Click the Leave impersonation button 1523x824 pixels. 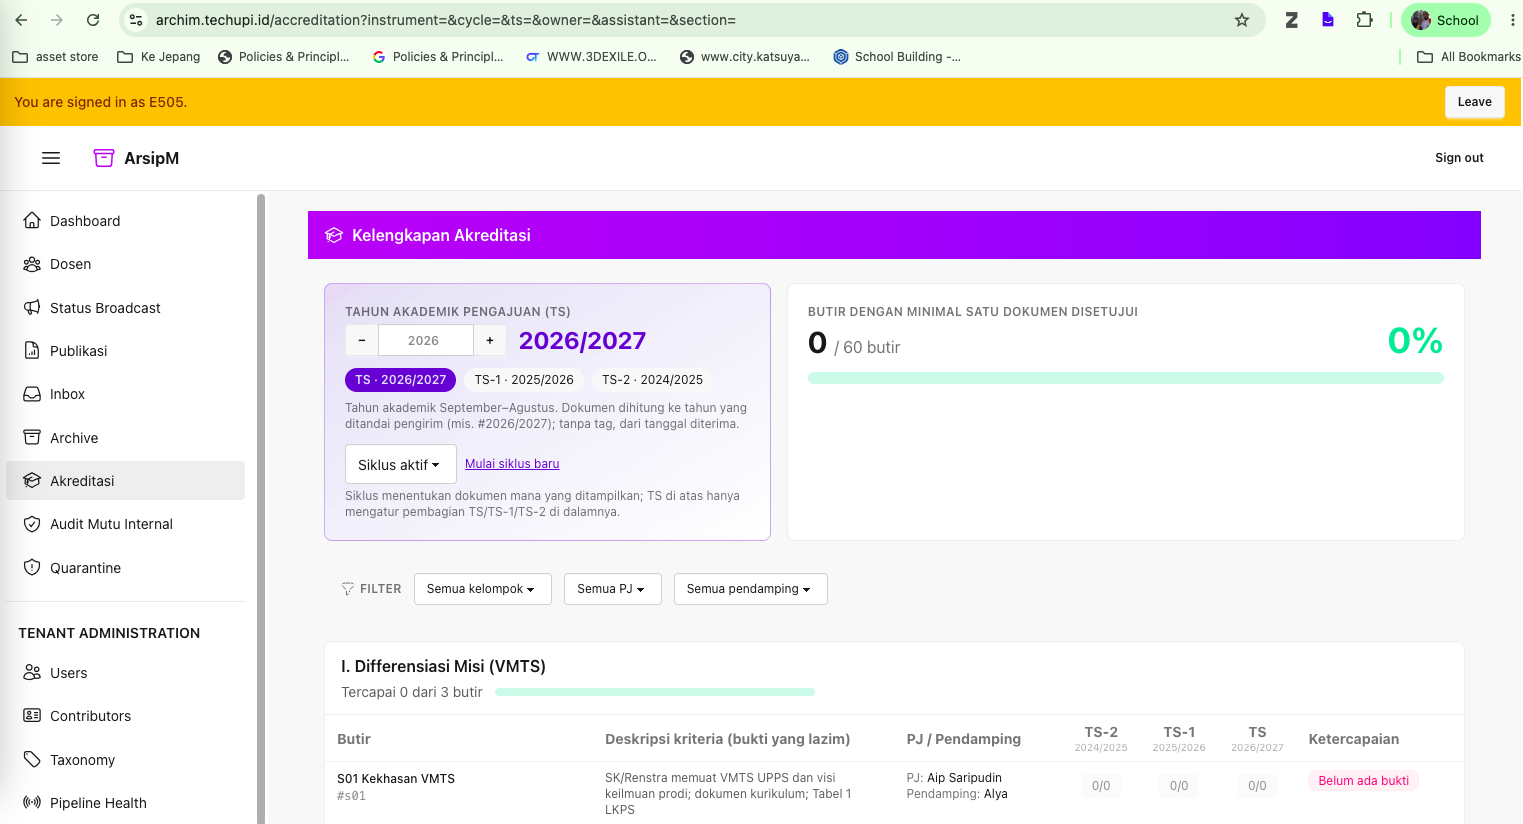[x=1474, y=102]
